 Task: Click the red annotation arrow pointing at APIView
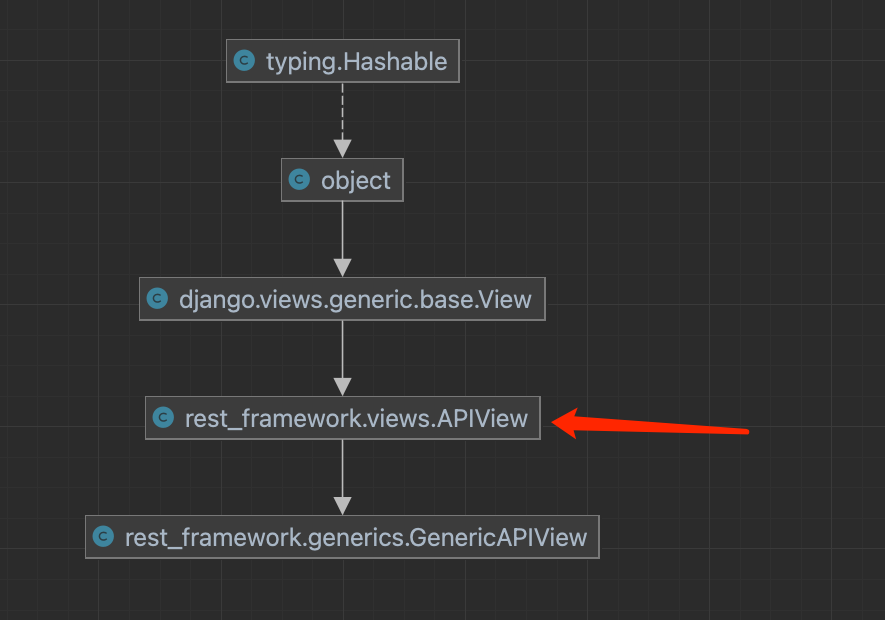tap(650, 428)
